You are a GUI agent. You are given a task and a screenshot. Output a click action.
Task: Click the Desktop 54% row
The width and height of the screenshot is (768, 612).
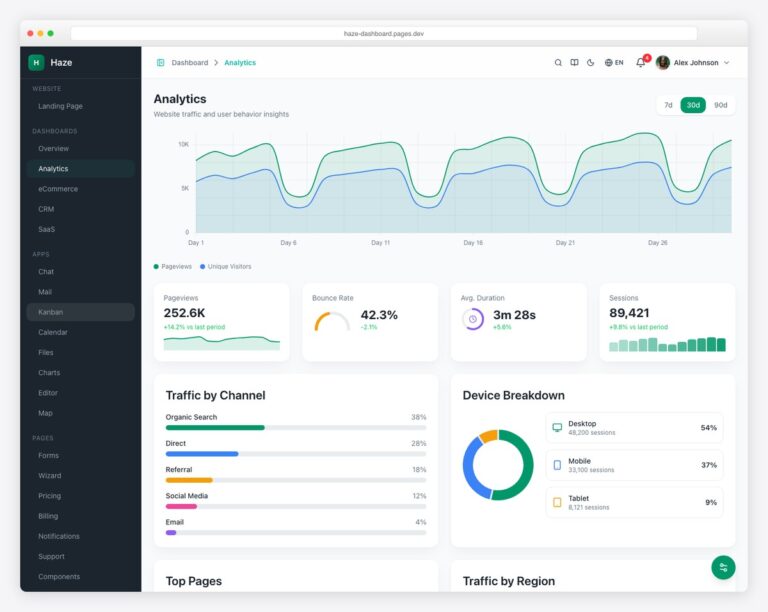click(x=634, y=427)
